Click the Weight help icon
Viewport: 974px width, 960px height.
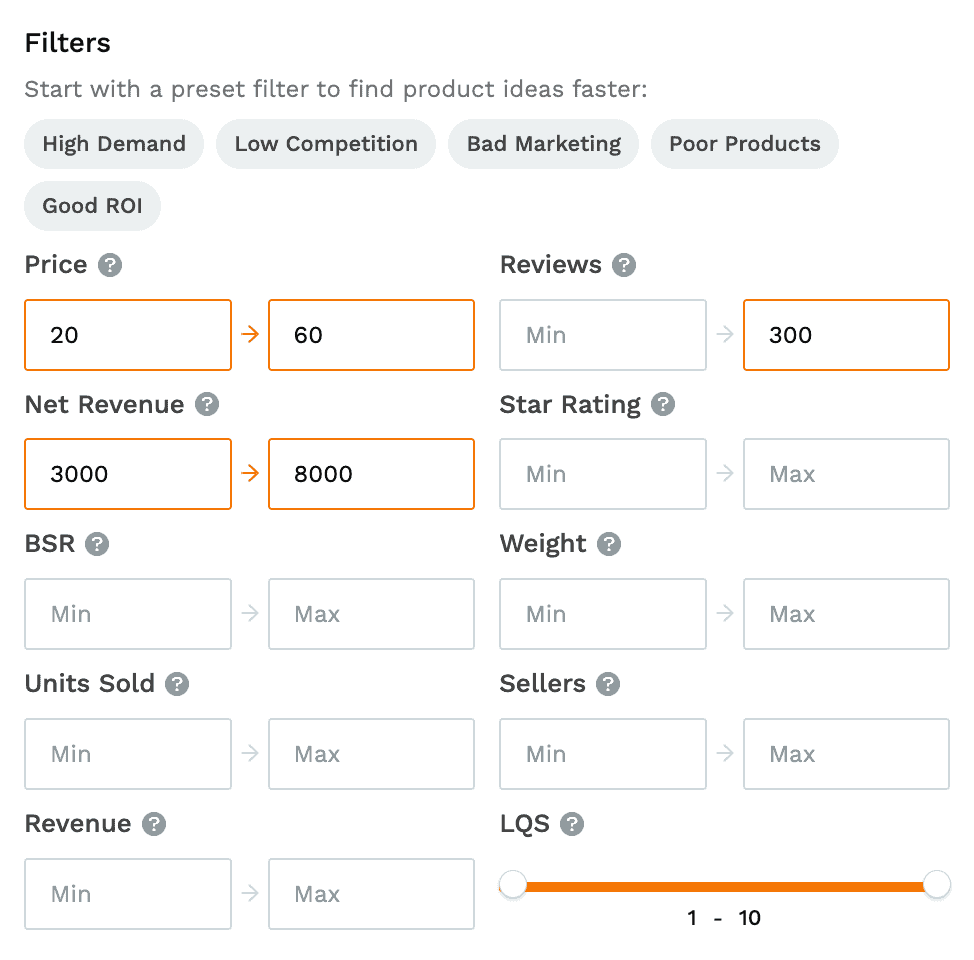pyautogui.click(x=609, y=544)
